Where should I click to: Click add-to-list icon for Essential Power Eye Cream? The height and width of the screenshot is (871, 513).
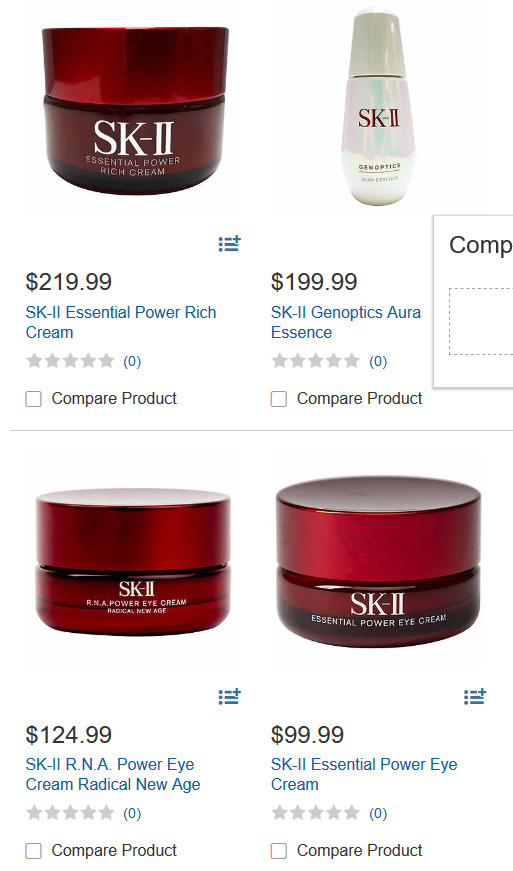click(x=475, y=696)
